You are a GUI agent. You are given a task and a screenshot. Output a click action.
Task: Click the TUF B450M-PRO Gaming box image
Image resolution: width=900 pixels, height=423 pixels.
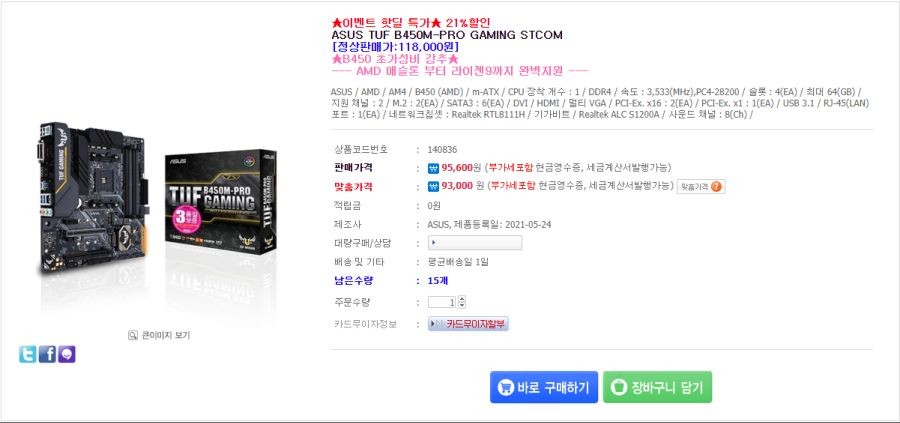pos(220,201)
